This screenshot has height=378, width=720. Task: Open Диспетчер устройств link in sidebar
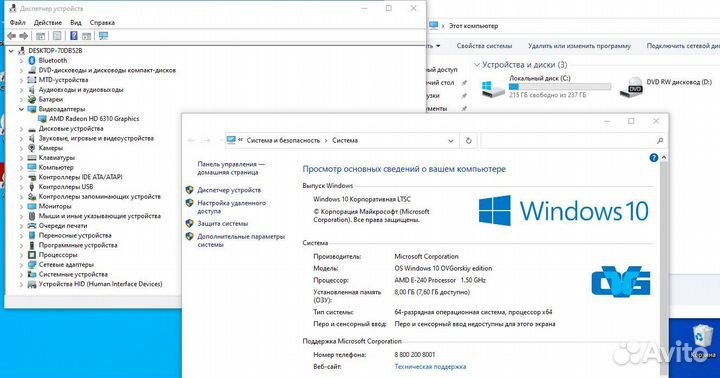229,190
